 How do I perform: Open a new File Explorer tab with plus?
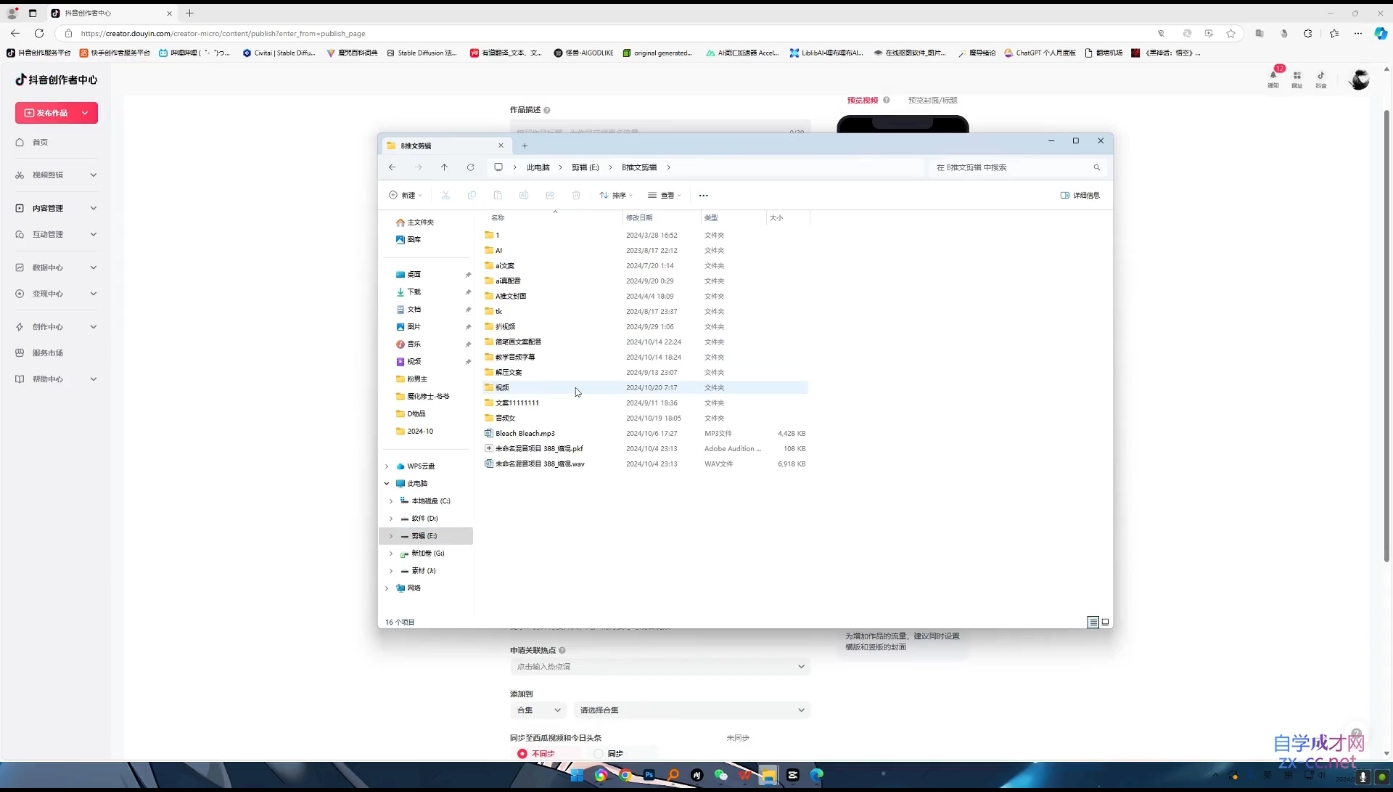click(524, 145)
